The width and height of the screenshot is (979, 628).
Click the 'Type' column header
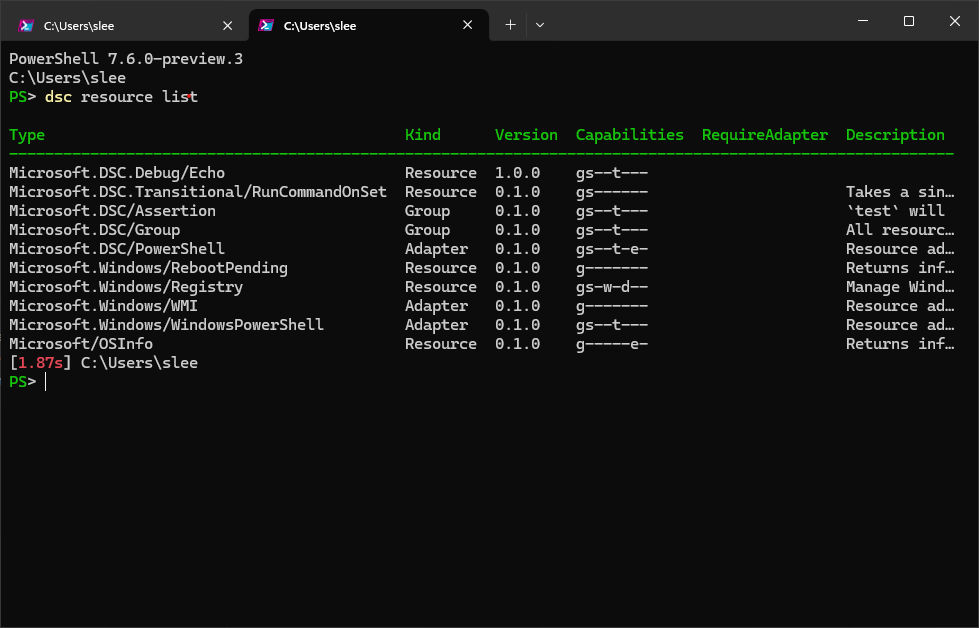pos(27,135)
